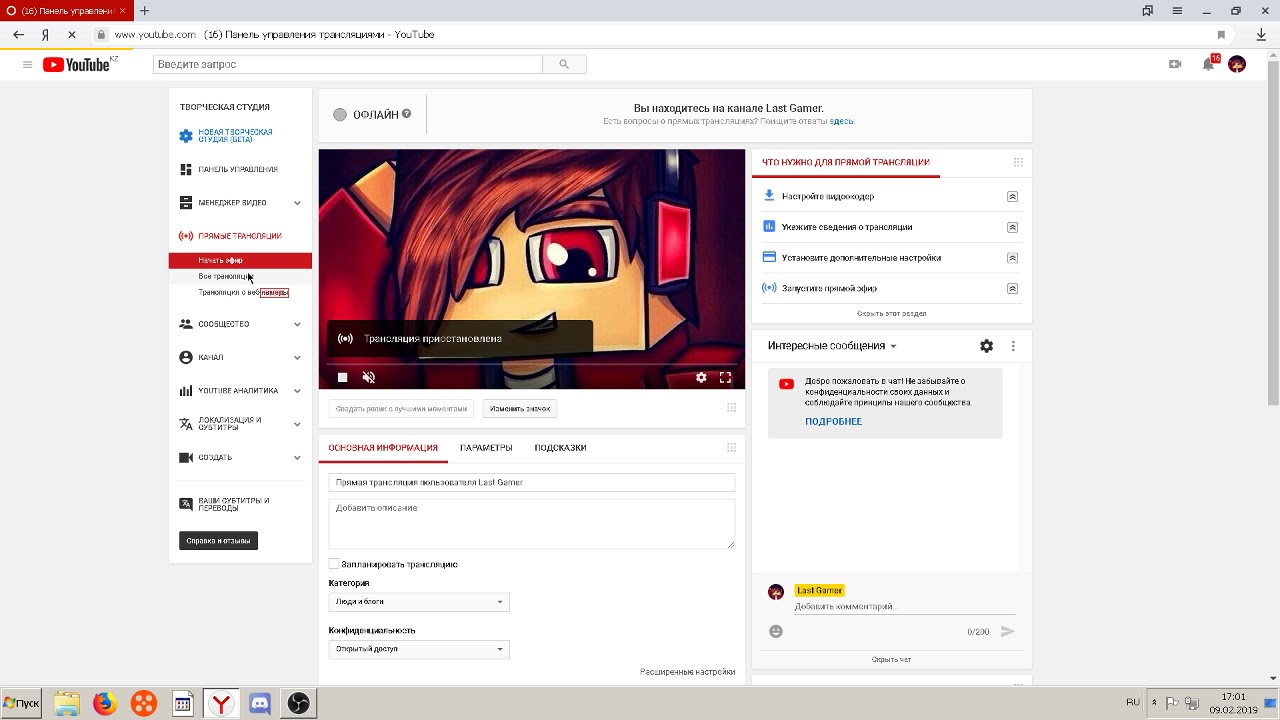Click the search magnifier button

(x=564, y=64)
